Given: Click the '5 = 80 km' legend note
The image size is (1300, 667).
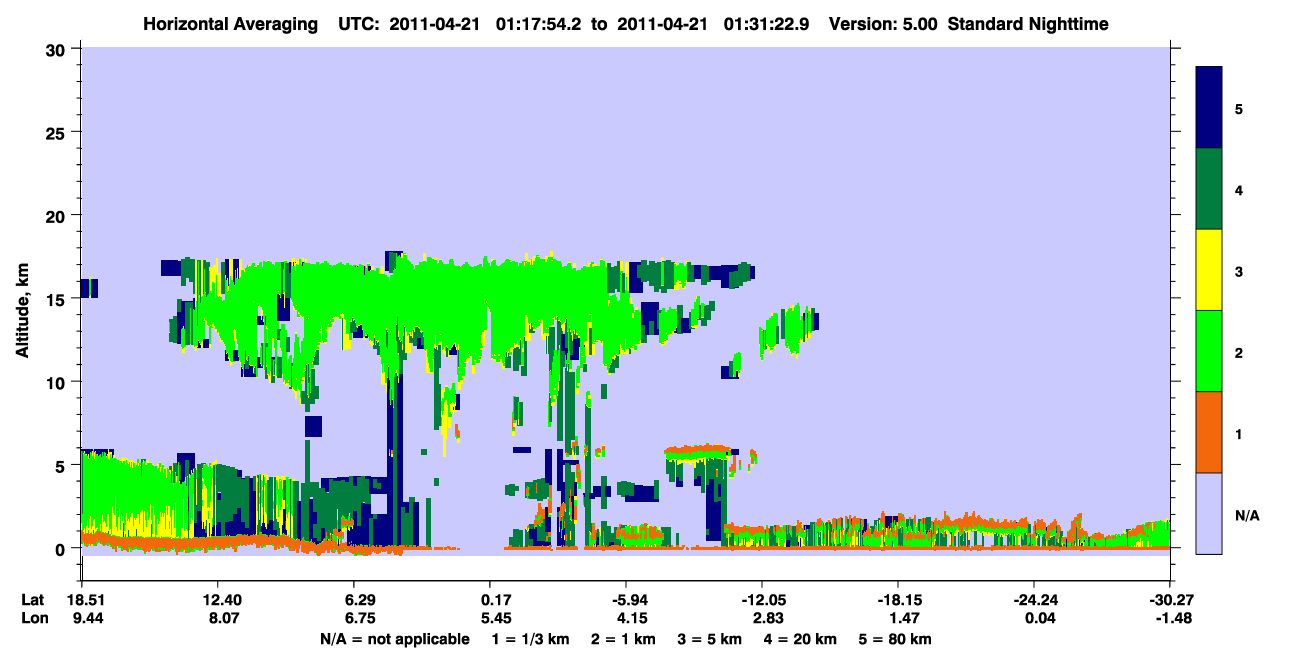Looking at the screenshot, I should [895, 639].
